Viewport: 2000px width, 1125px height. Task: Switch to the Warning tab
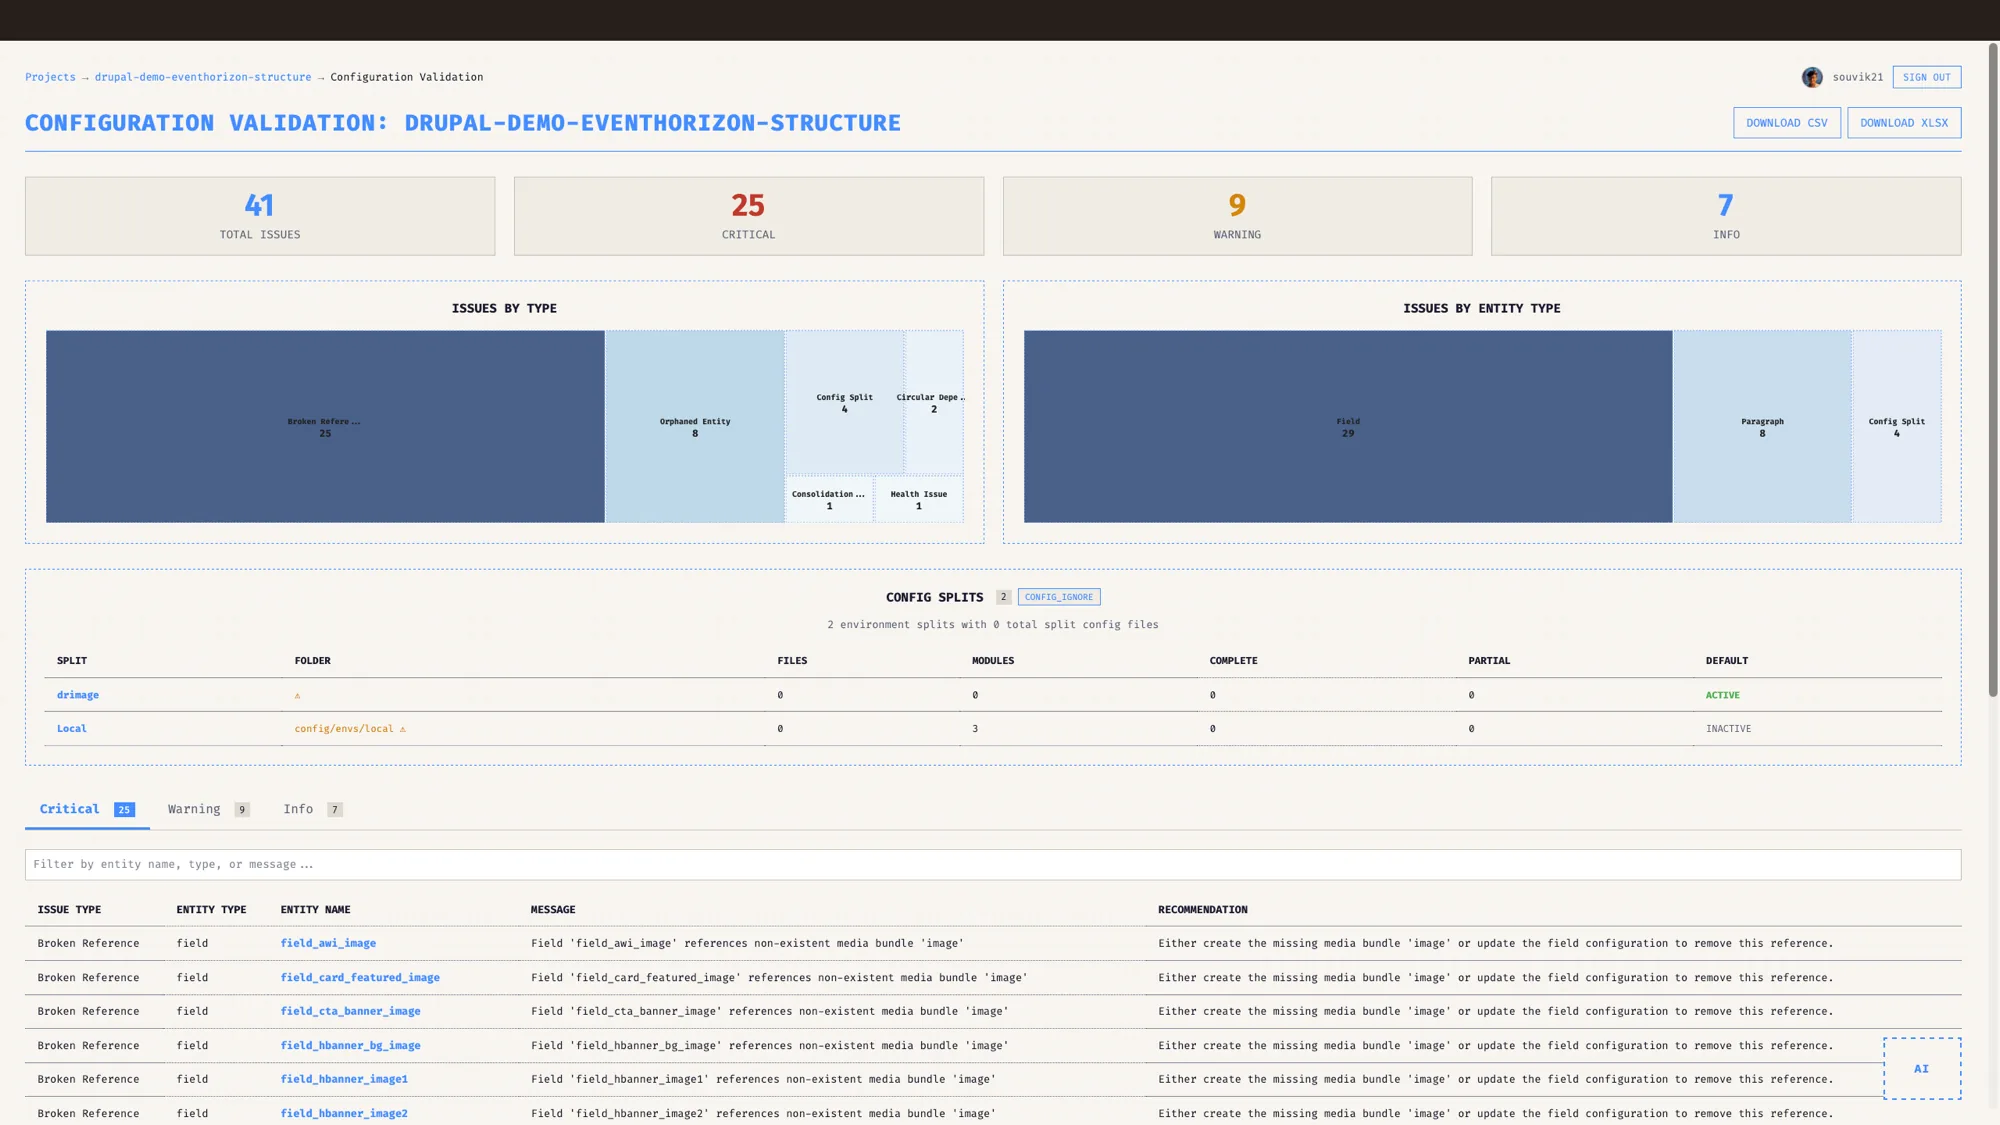coord(208,809)
